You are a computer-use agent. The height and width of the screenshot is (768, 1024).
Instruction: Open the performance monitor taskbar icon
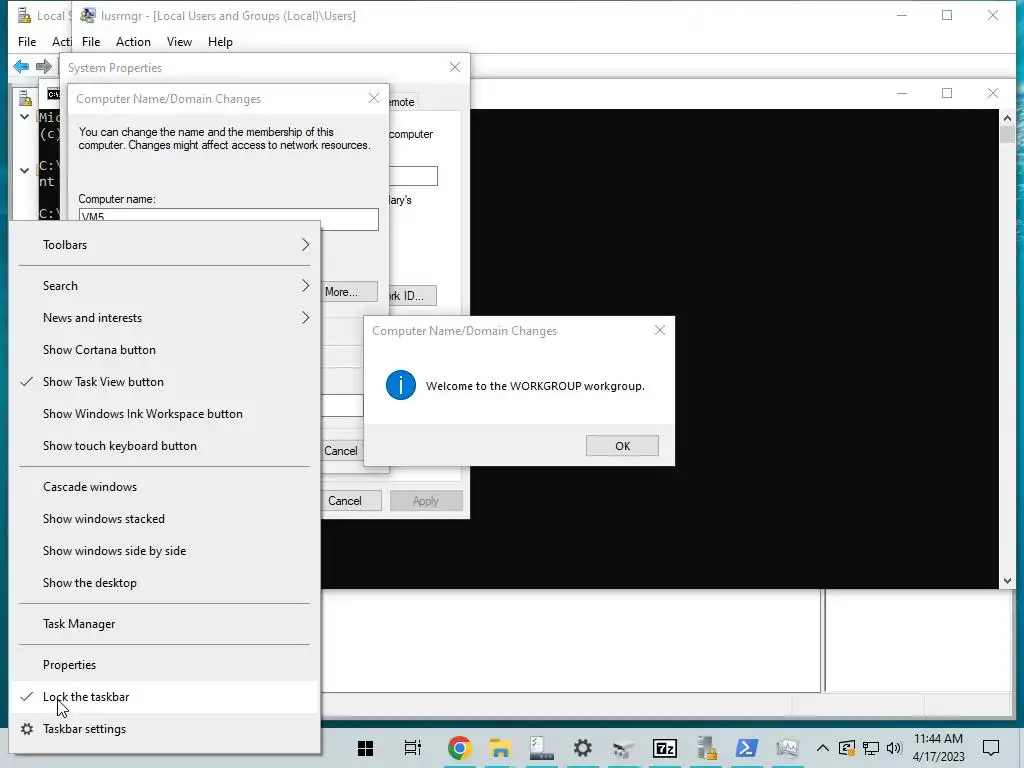(x=788, y=748)
